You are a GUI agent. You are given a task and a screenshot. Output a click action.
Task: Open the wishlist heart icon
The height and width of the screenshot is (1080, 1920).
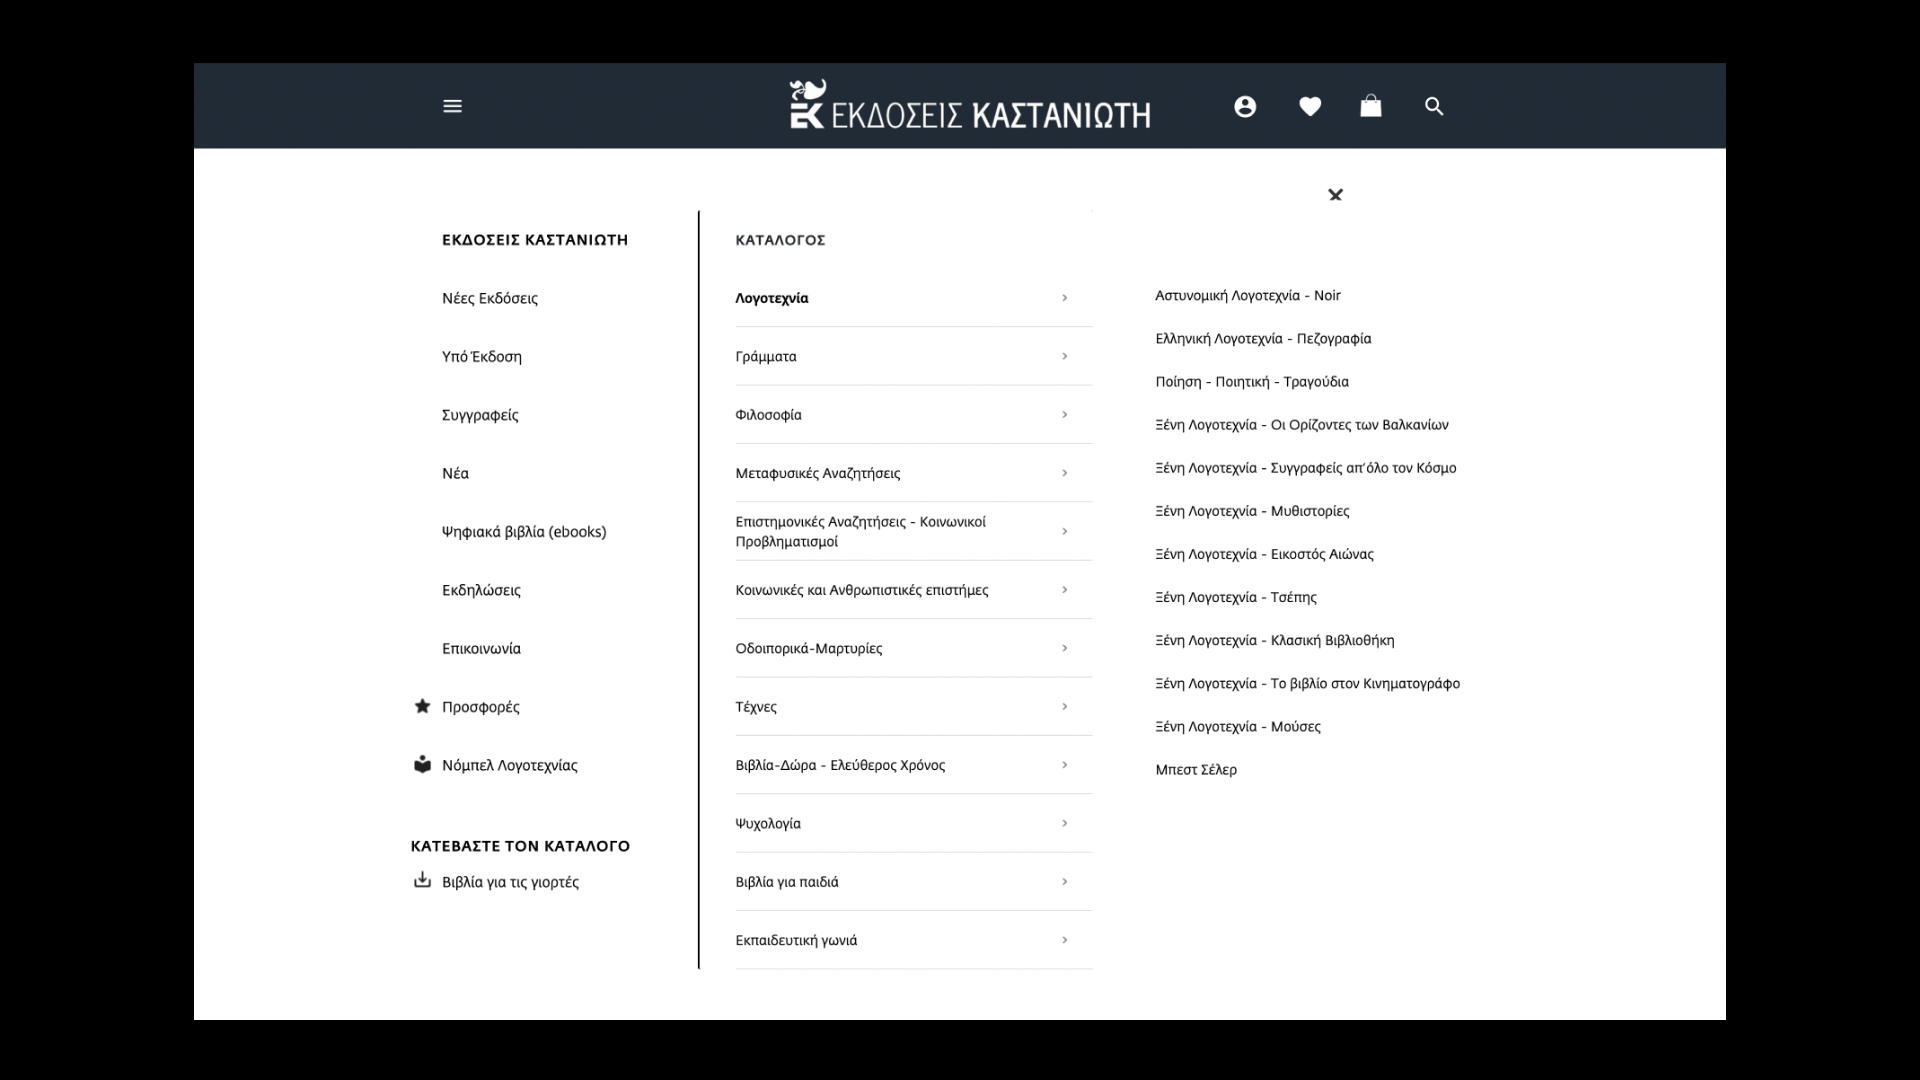coord(1310,106)
